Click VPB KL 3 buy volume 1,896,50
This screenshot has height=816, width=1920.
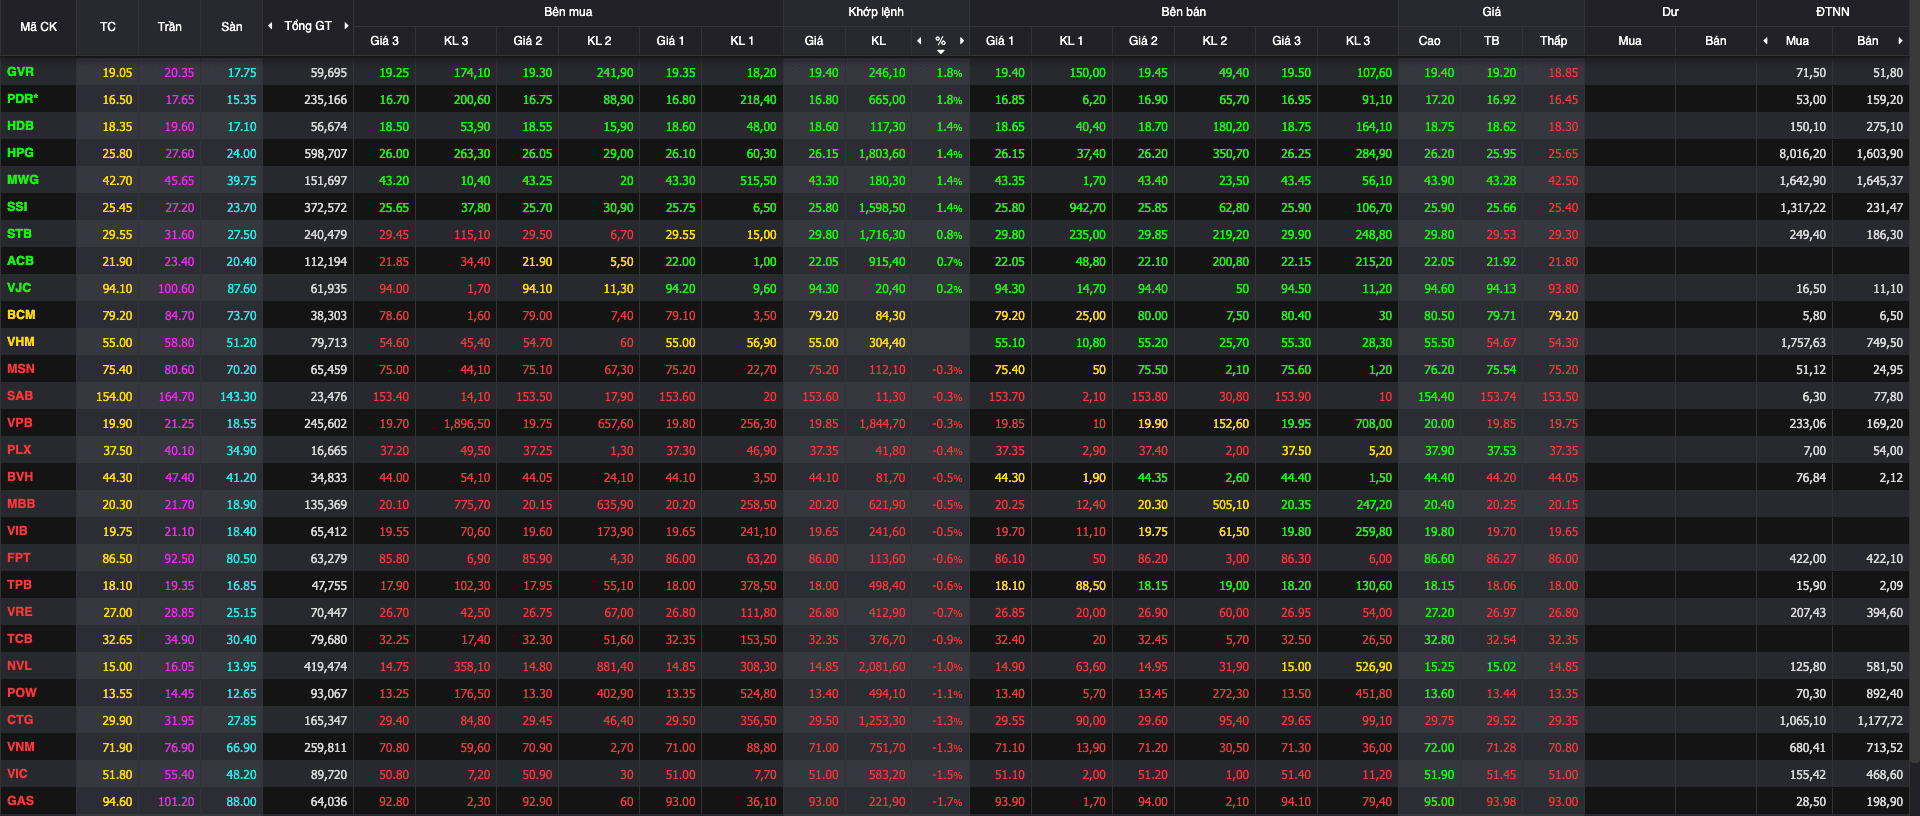467,424
